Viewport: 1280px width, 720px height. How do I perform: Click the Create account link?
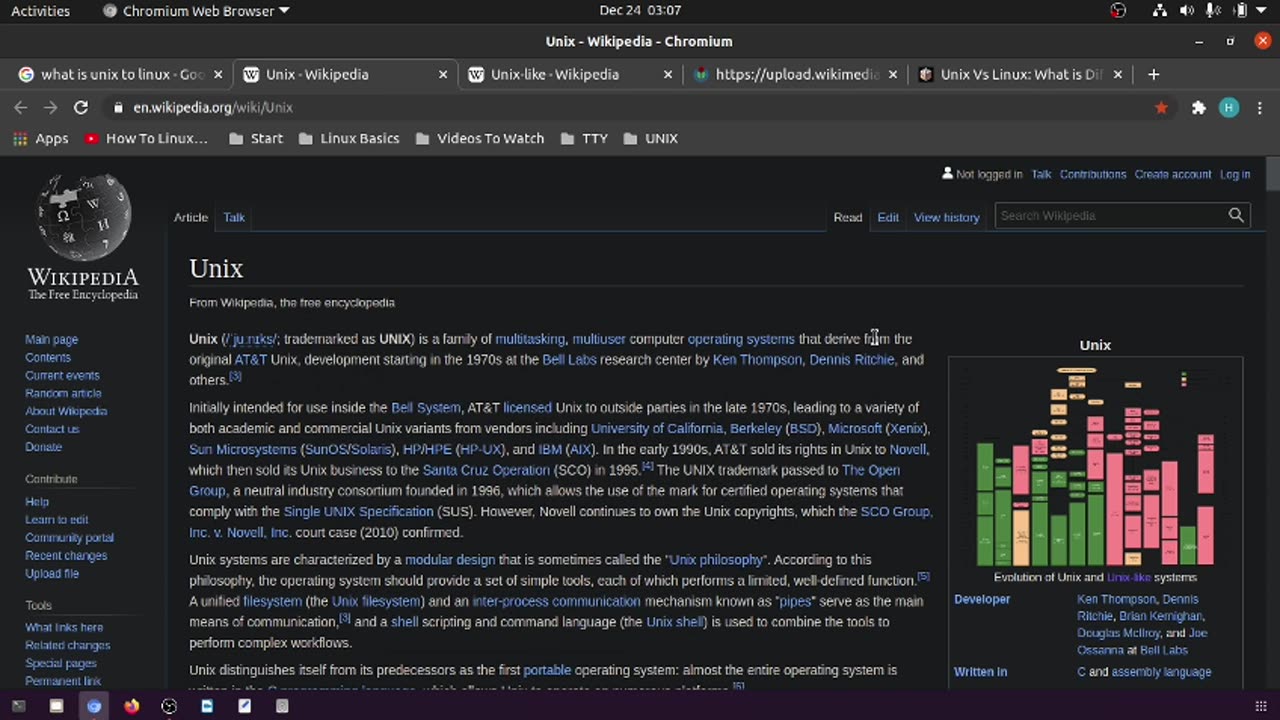(x=1172, y=174)
